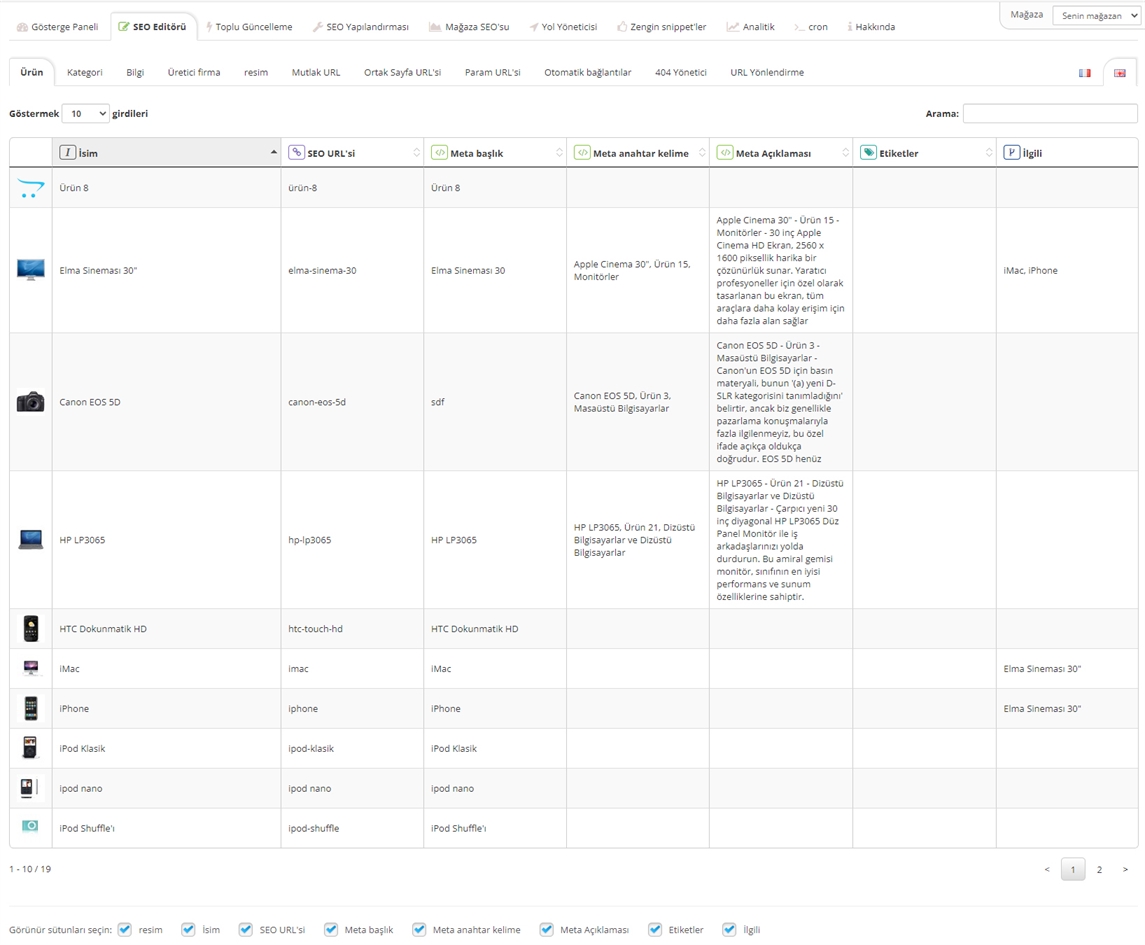The image size is (1145, 945).
Task: Open Param URL'si sub-tab
Action: (492, 72)
